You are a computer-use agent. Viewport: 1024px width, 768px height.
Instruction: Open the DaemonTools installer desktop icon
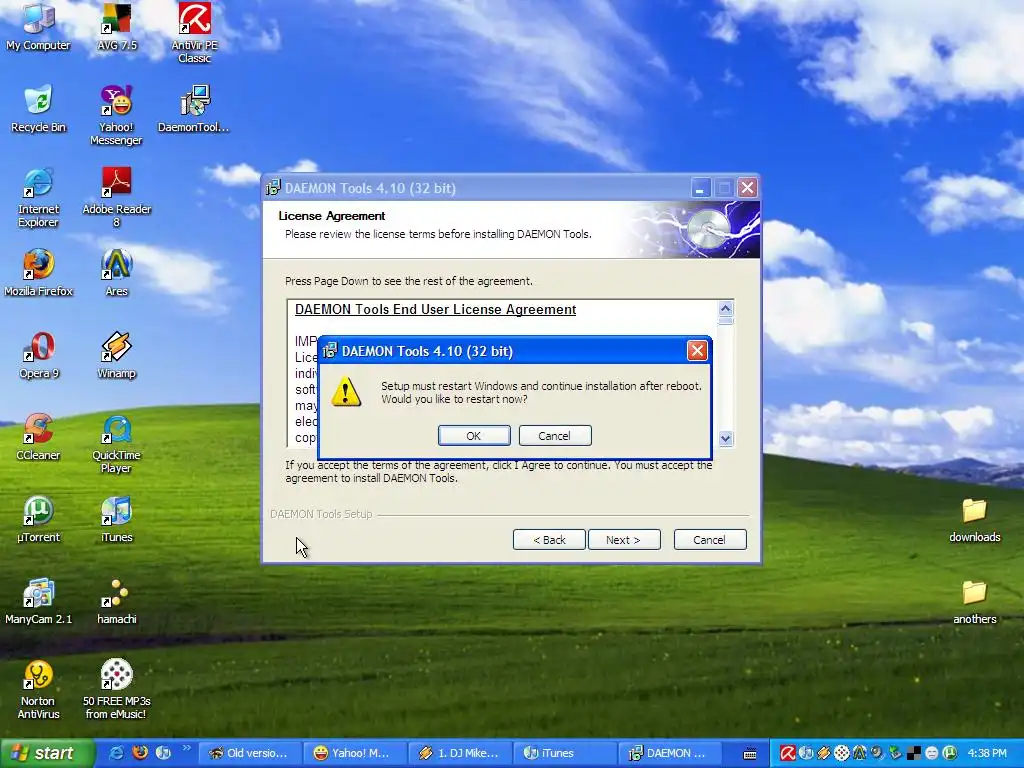pos(194,108)
